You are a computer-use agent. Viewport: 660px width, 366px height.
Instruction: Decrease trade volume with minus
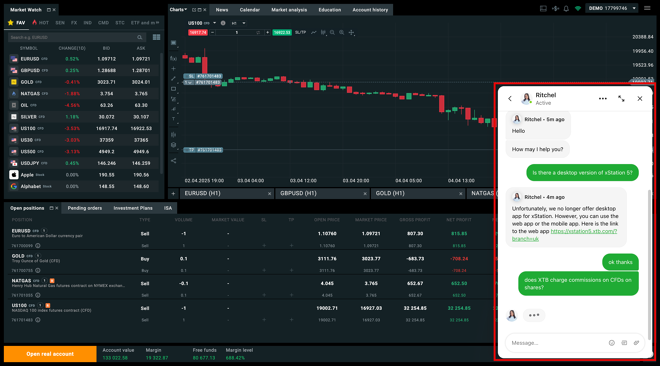pos(213,32)
